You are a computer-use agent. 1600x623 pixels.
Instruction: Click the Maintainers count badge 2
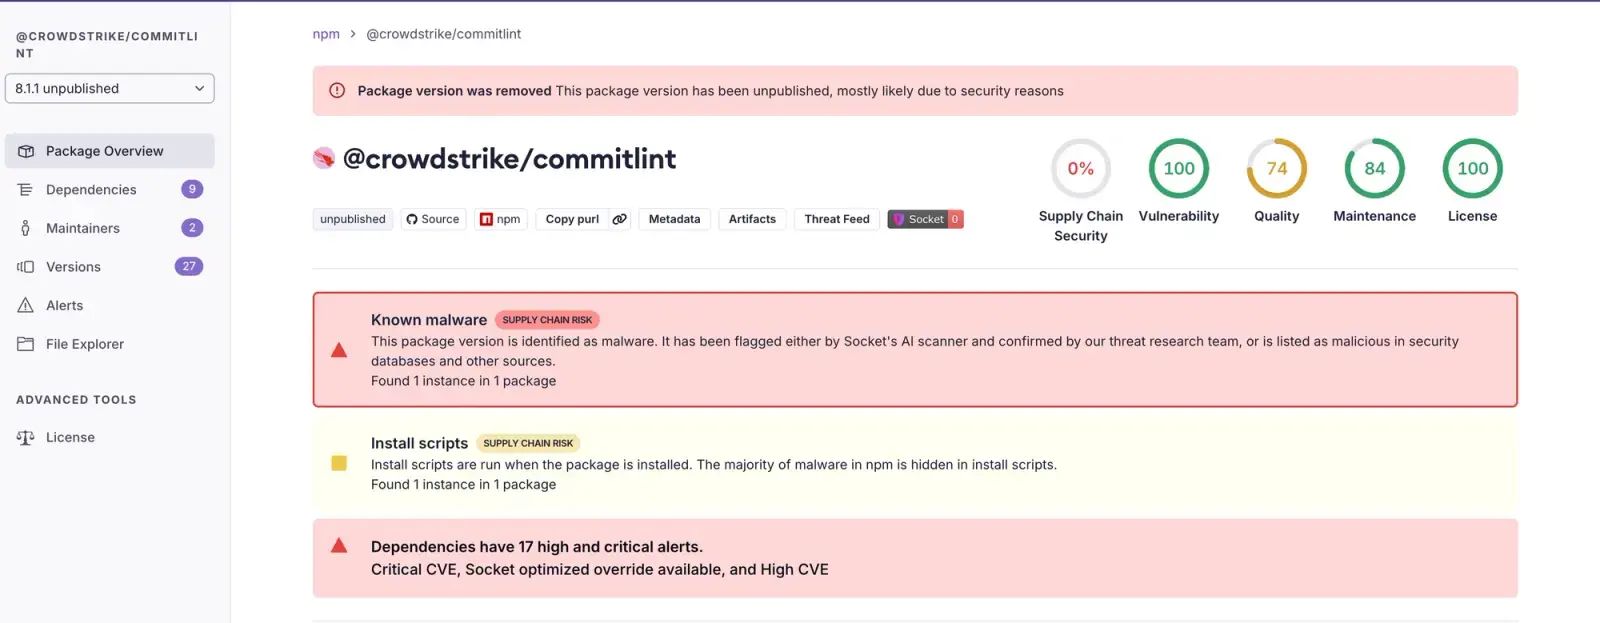(192, 228)
